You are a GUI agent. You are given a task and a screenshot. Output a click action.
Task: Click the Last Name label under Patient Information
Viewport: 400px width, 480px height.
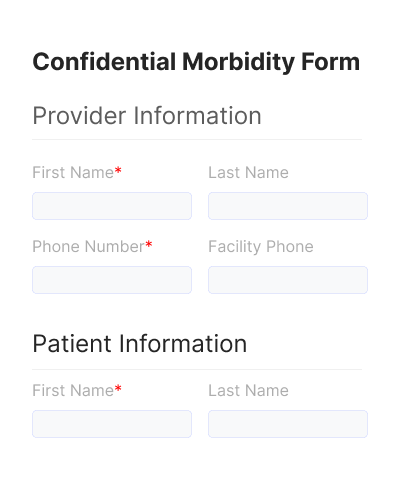(248, 390)
